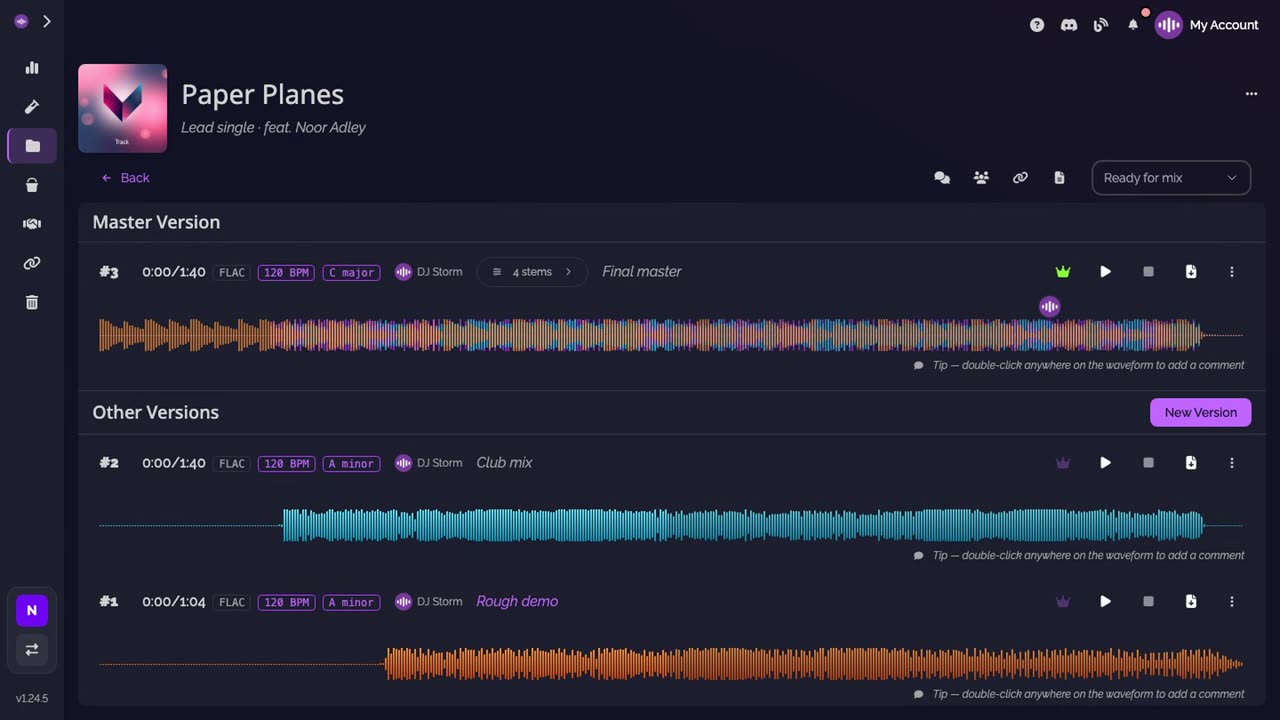The height and width of the screenshot is (720, 1280).
Task: Play the Rough demo version
Action: (x=1105, y=602)
